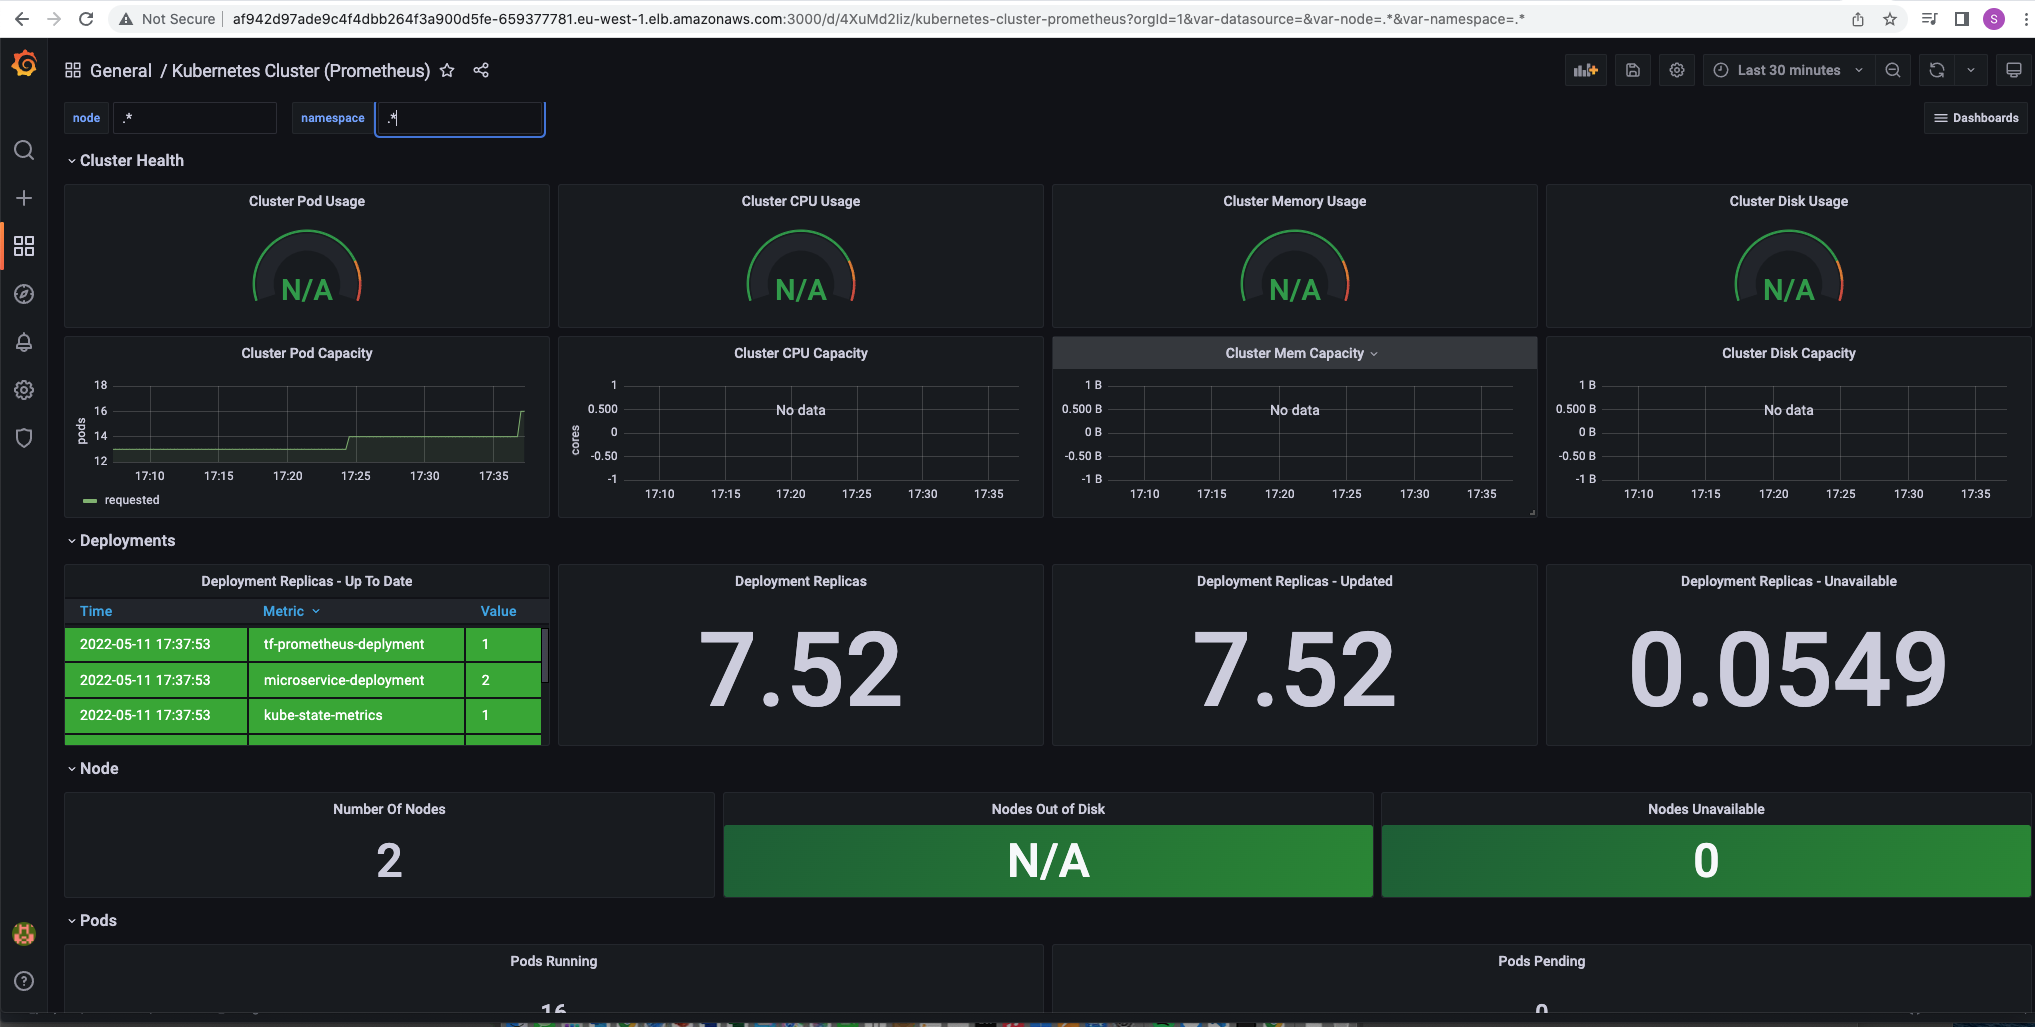
Task: Open the search dashboards icon in sidebar
Action: pos(24,150)
